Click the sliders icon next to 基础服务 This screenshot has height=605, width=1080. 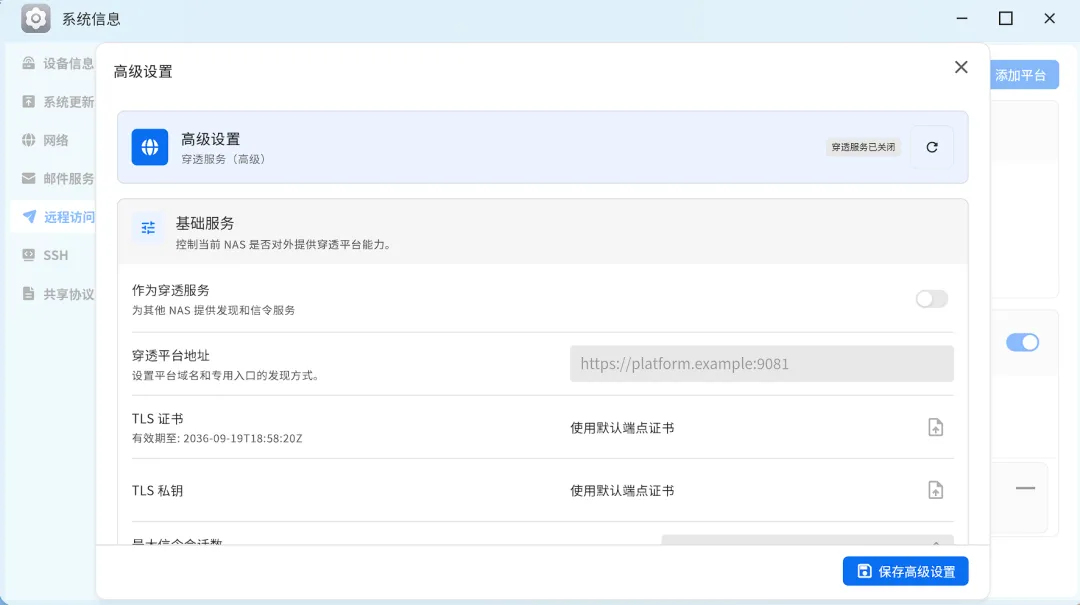148,228
